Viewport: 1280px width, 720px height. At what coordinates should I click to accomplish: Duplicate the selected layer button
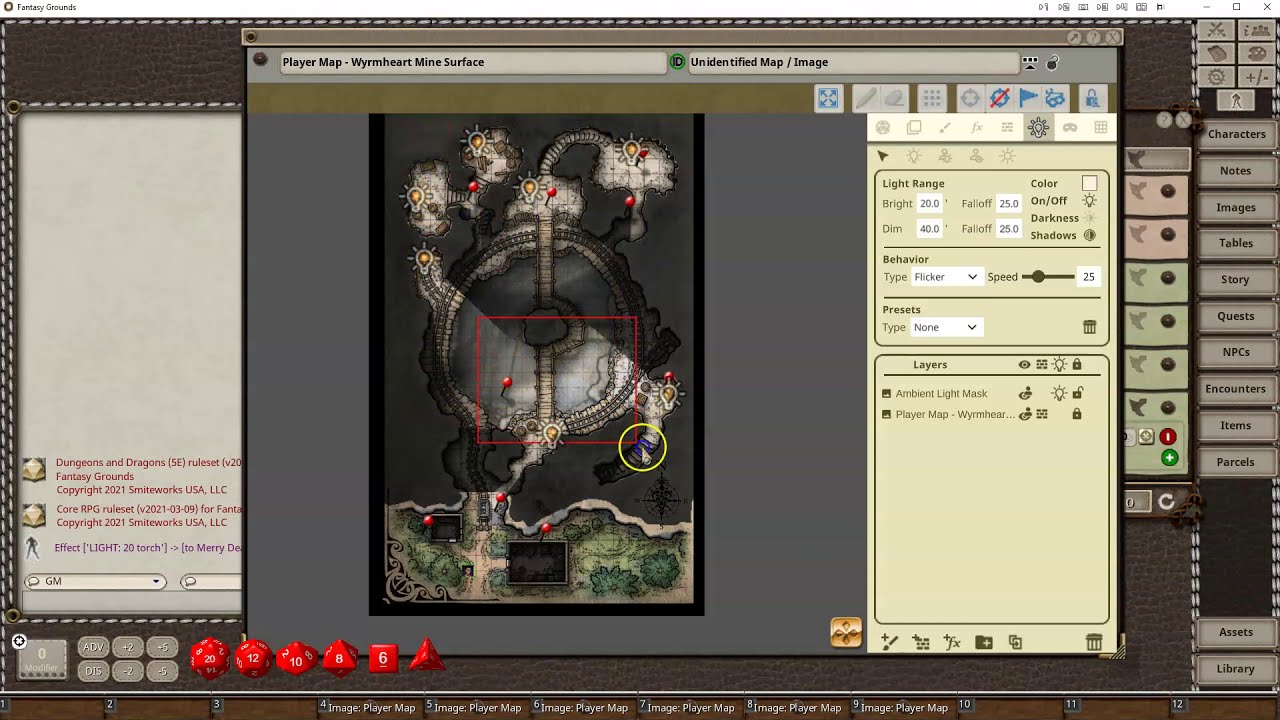[1015, 642]
